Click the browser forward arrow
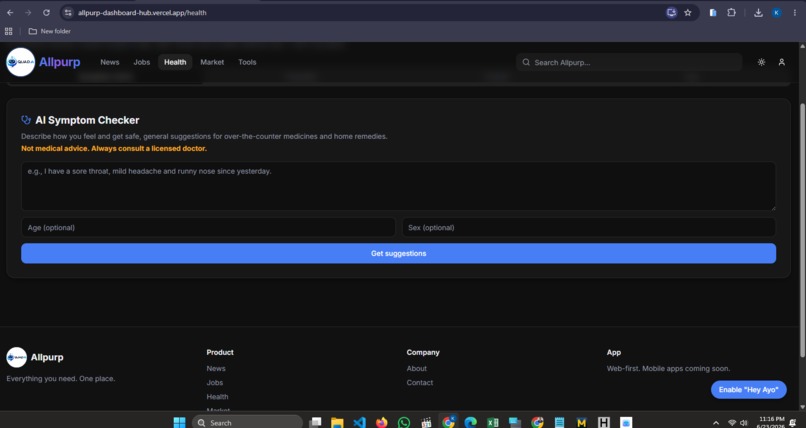This screenshot has height=428, width=806. click(x=28, y=12)
